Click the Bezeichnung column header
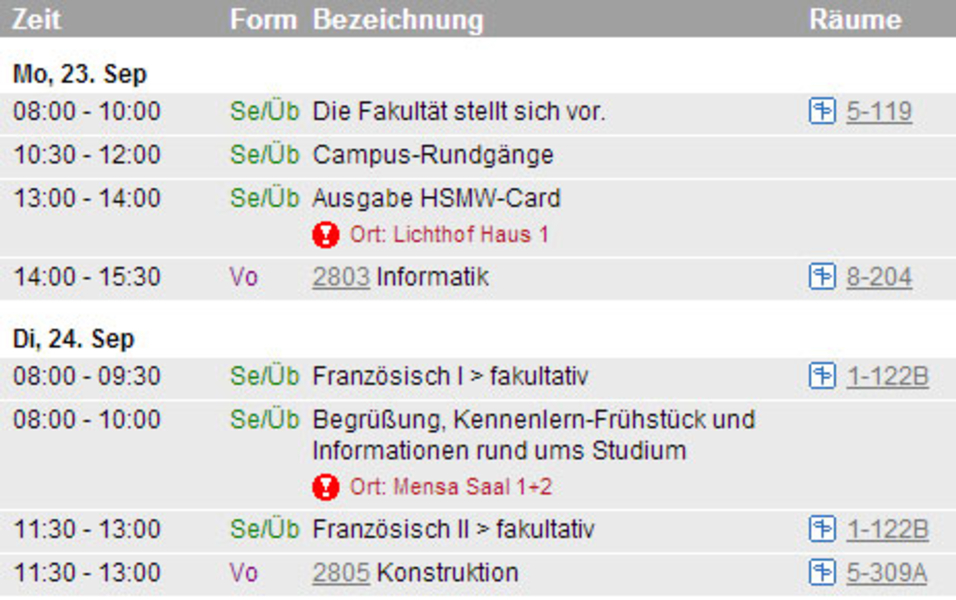 coord(398,20)
